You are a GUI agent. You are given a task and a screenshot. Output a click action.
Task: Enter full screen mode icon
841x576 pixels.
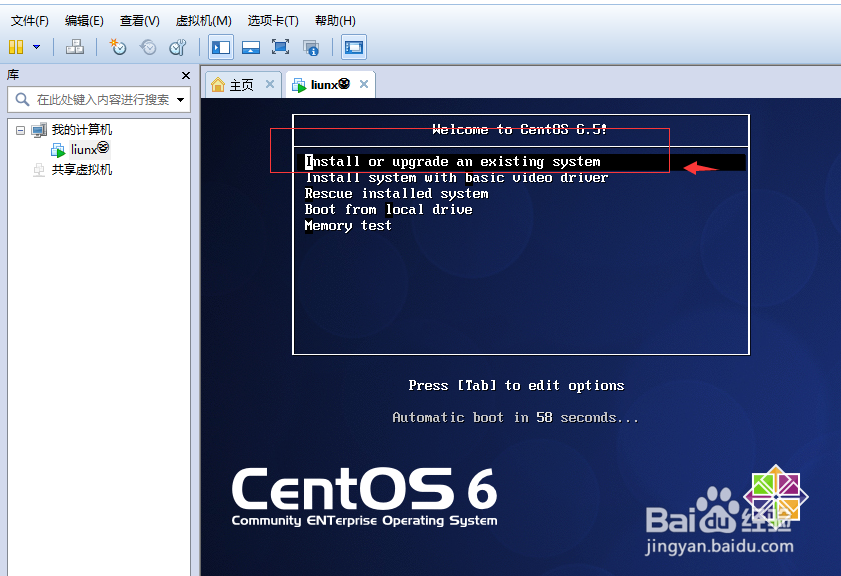pos(281,47)
